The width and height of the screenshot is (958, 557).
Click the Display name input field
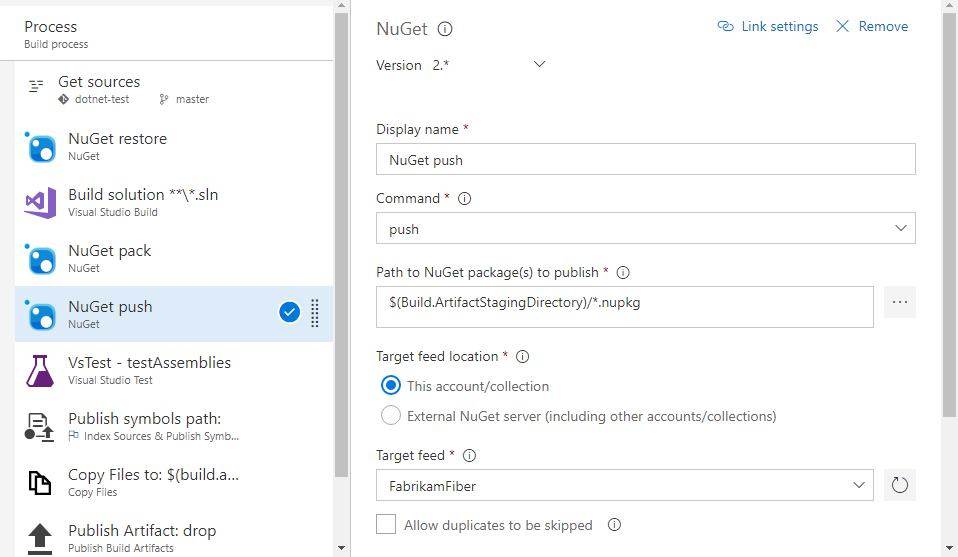pos(645,159)
